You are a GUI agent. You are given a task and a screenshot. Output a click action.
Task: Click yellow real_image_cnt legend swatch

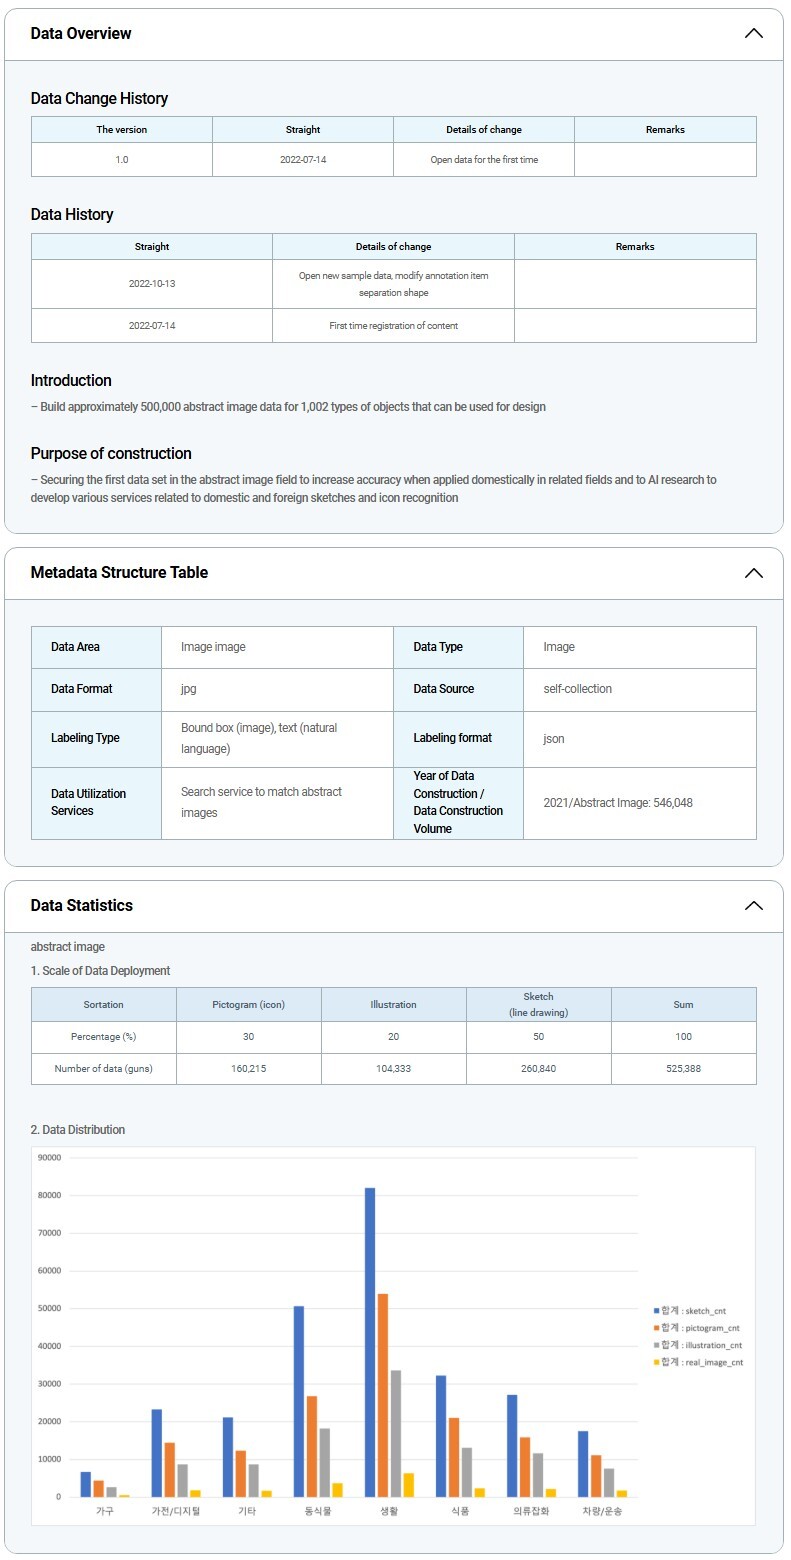point(656,1362)
